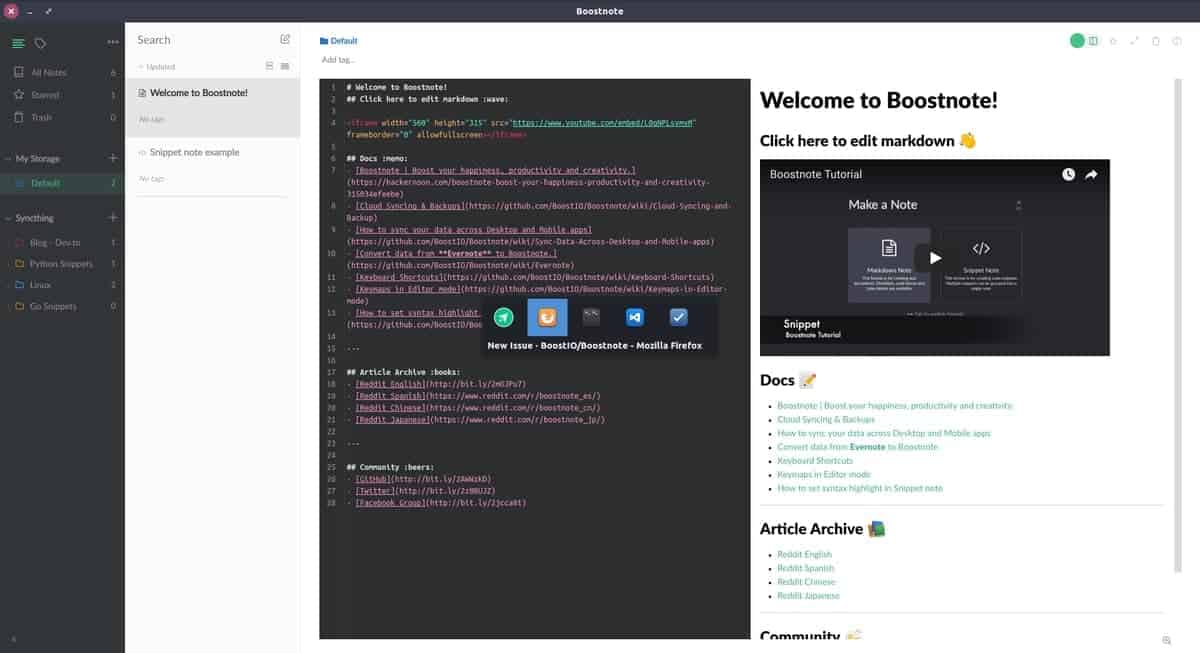Open the Updated sort dropdown

[x=157, y=67]
